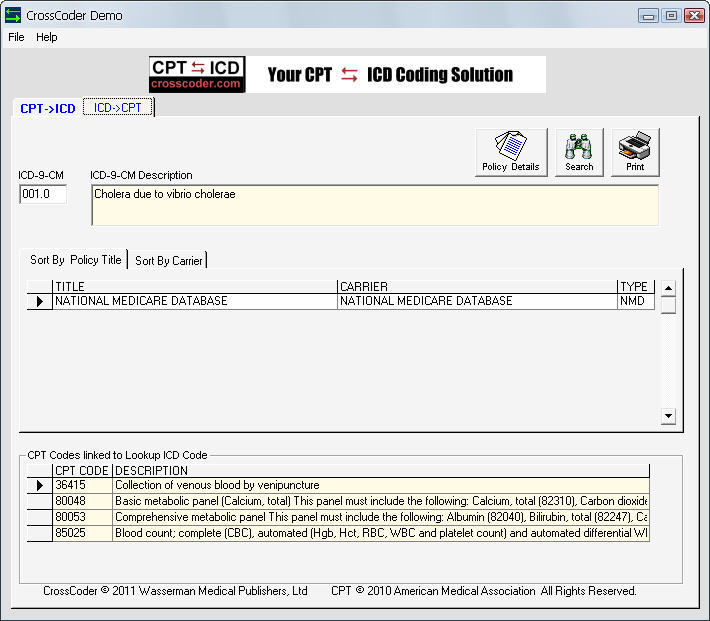
Task: Switch to the CPT->ICD tab
Action: [x=48, y=108]
